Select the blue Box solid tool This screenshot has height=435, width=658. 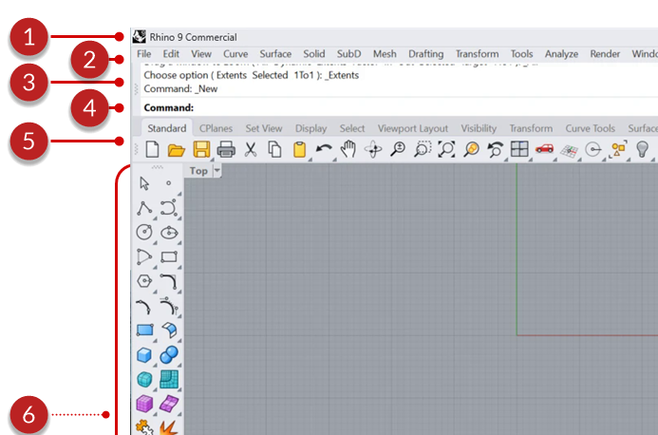click(144, 355)
